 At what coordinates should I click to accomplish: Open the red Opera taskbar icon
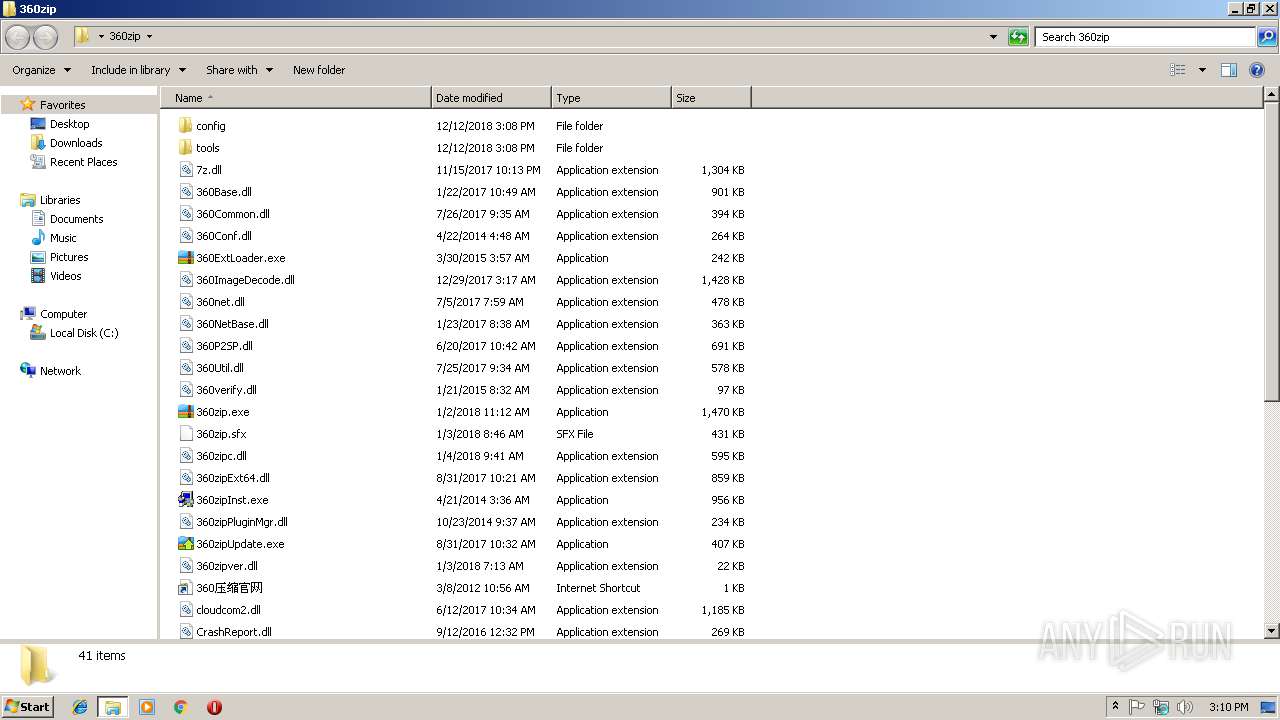coord(214,707)
